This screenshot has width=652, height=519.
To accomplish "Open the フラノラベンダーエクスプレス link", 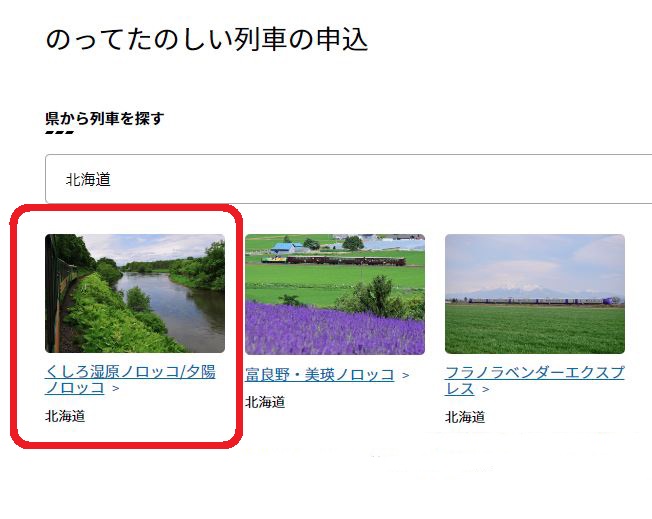I will click(x=534, y=381).
